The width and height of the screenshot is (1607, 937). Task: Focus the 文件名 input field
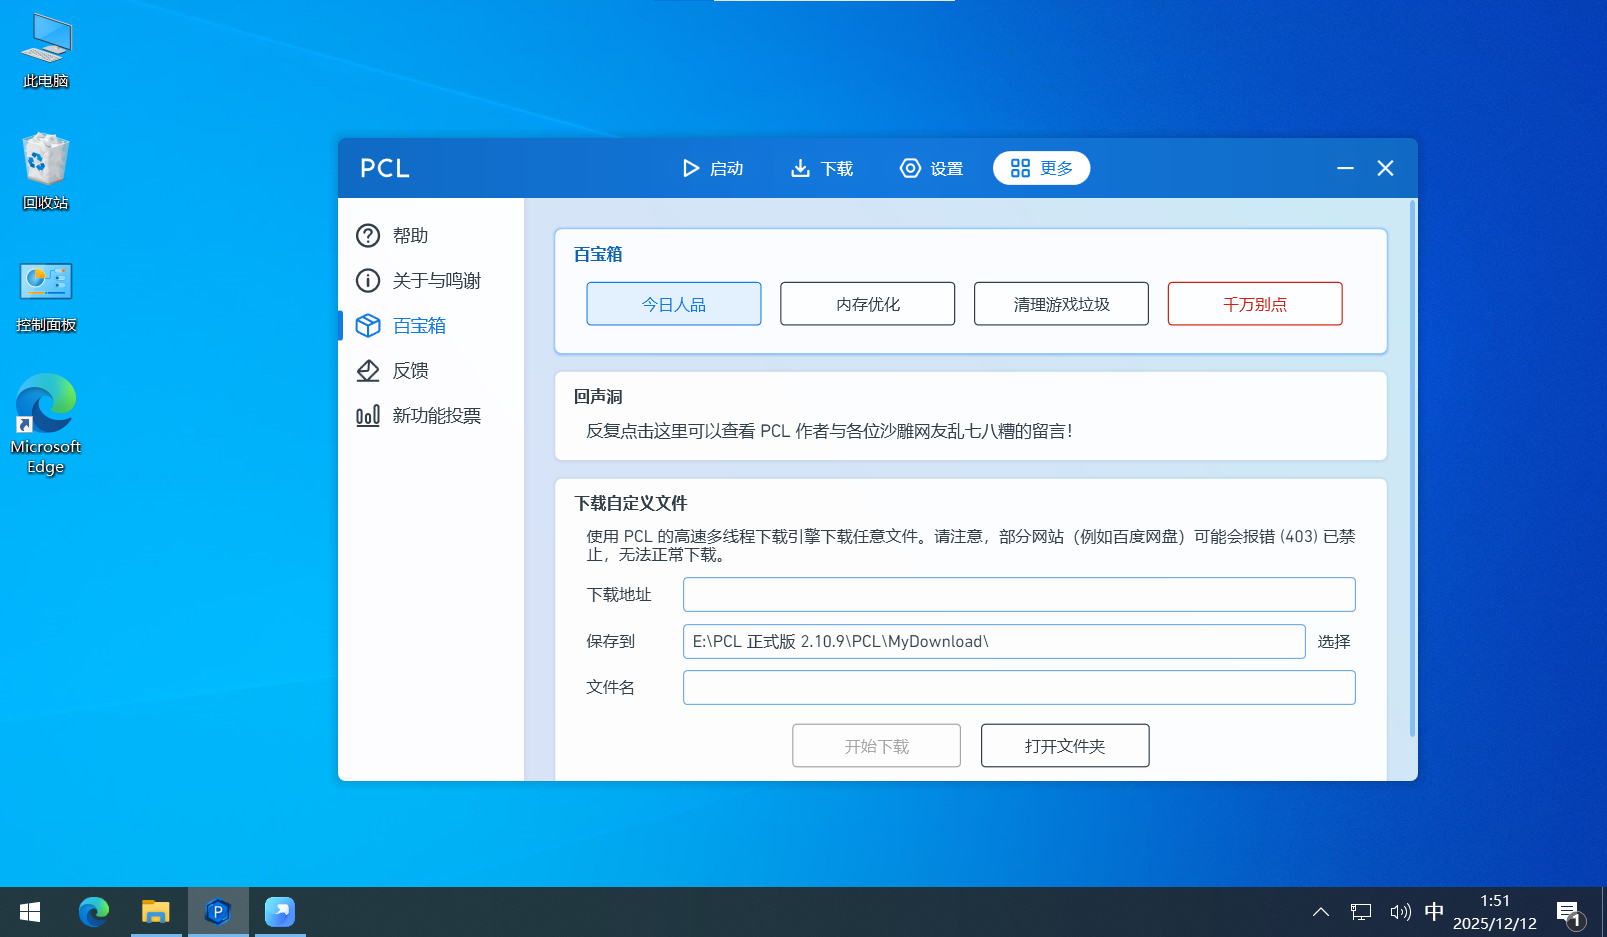(x=1018, y=687)
